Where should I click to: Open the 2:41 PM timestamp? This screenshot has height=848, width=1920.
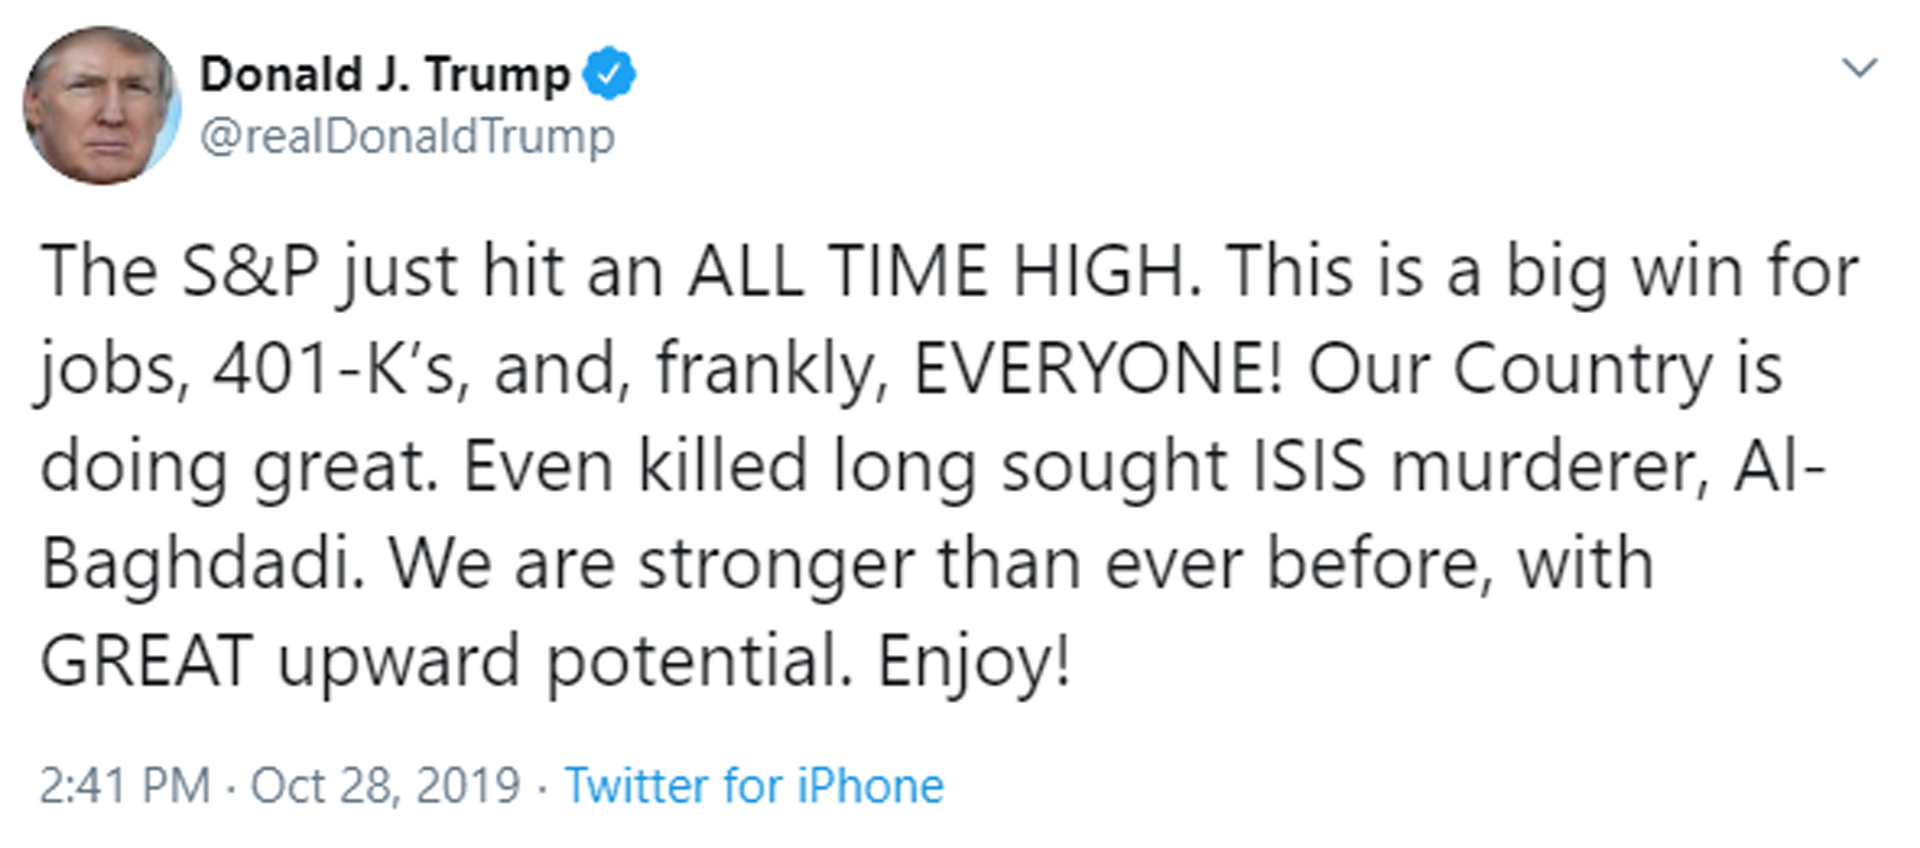125,785
